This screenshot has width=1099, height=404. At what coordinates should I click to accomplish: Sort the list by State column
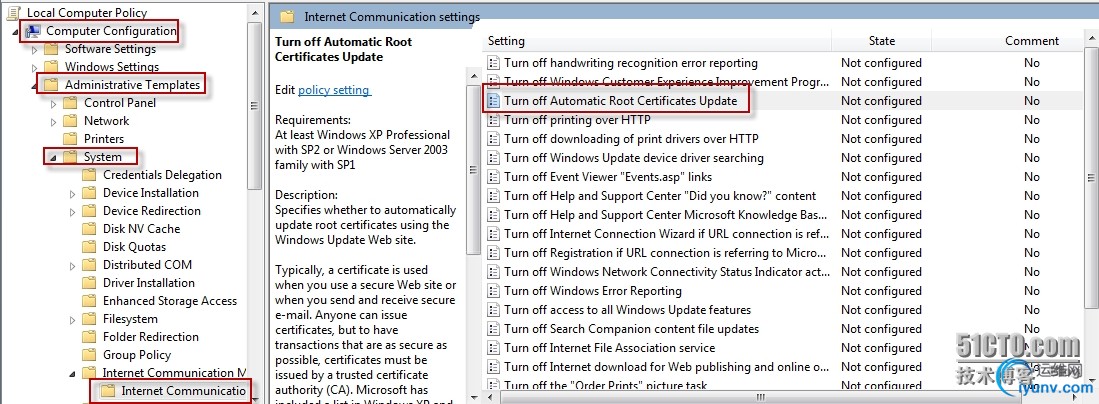(882, 41)
